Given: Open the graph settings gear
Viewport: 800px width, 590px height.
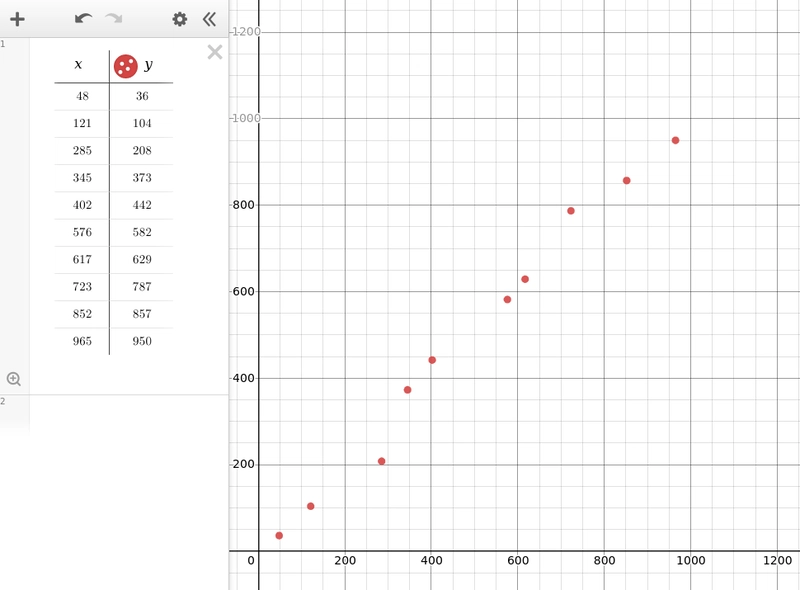Looking at the screenshot, I should point(180,19).
